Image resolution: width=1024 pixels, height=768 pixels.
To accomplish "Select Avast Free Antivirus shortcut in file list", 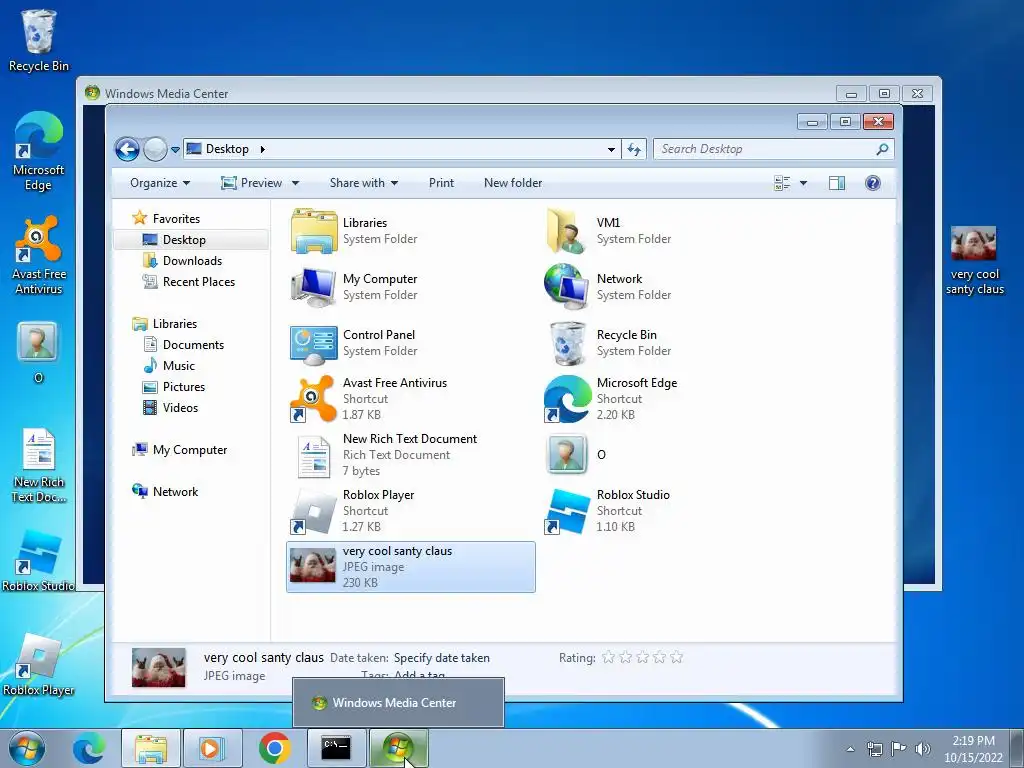I will [x=313, y=398].
